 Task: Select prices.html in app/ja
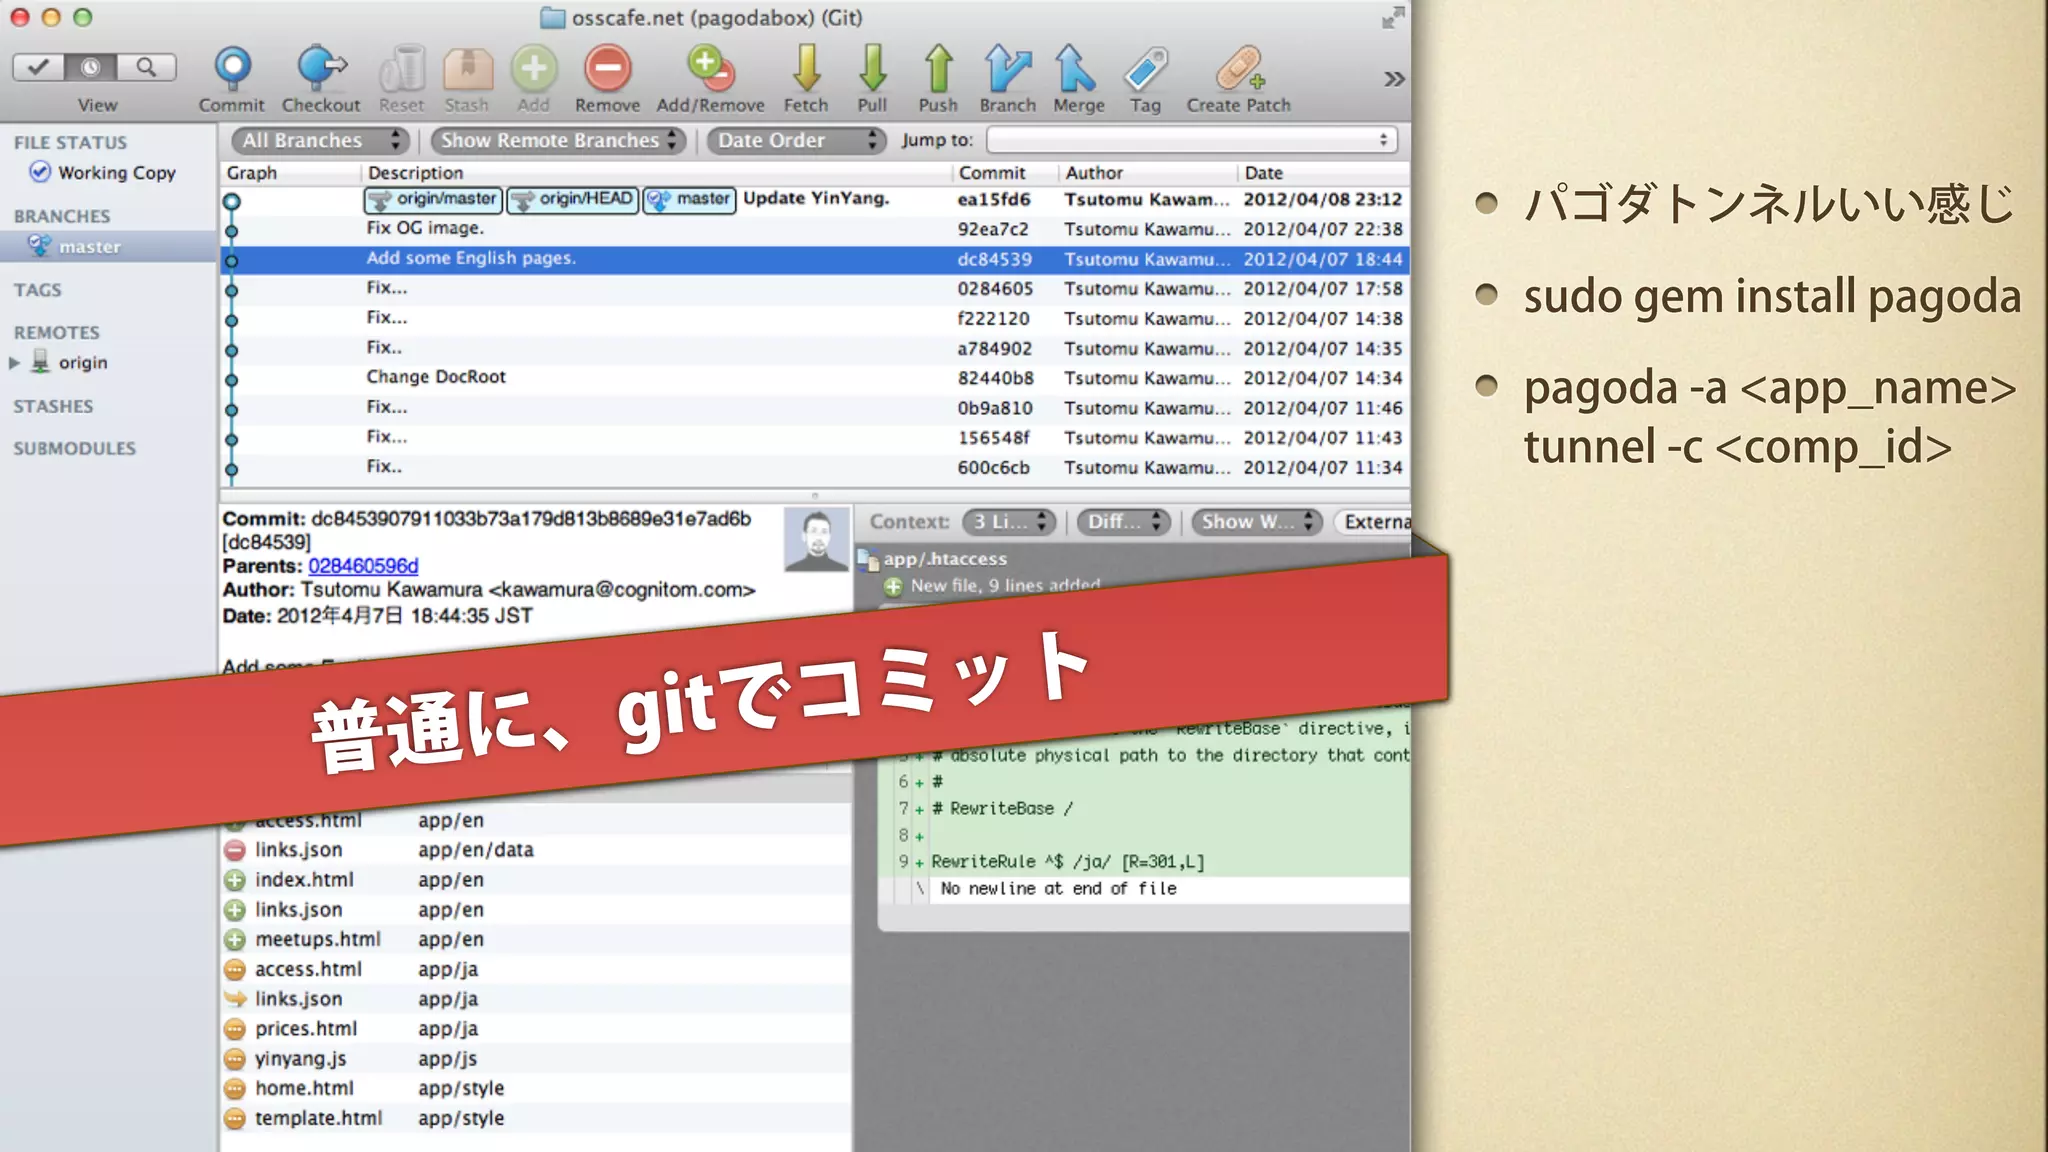(x=536, y=1029)
